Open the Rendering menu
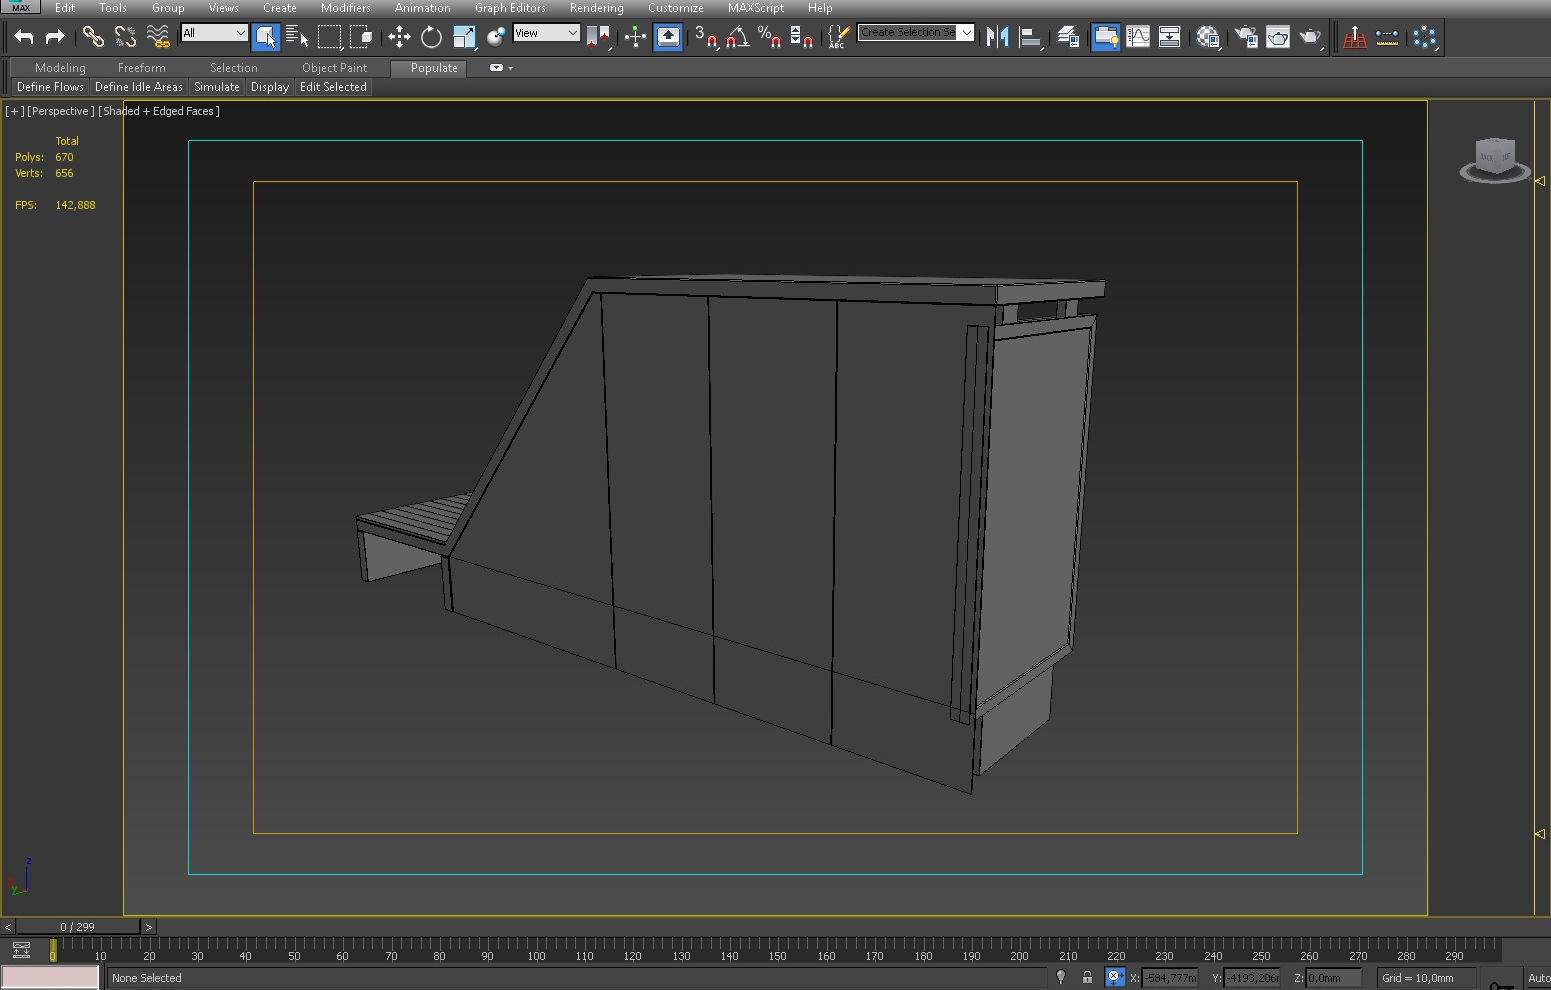Viewport: 1551px width, 990px height. click(x=596, y=8)
